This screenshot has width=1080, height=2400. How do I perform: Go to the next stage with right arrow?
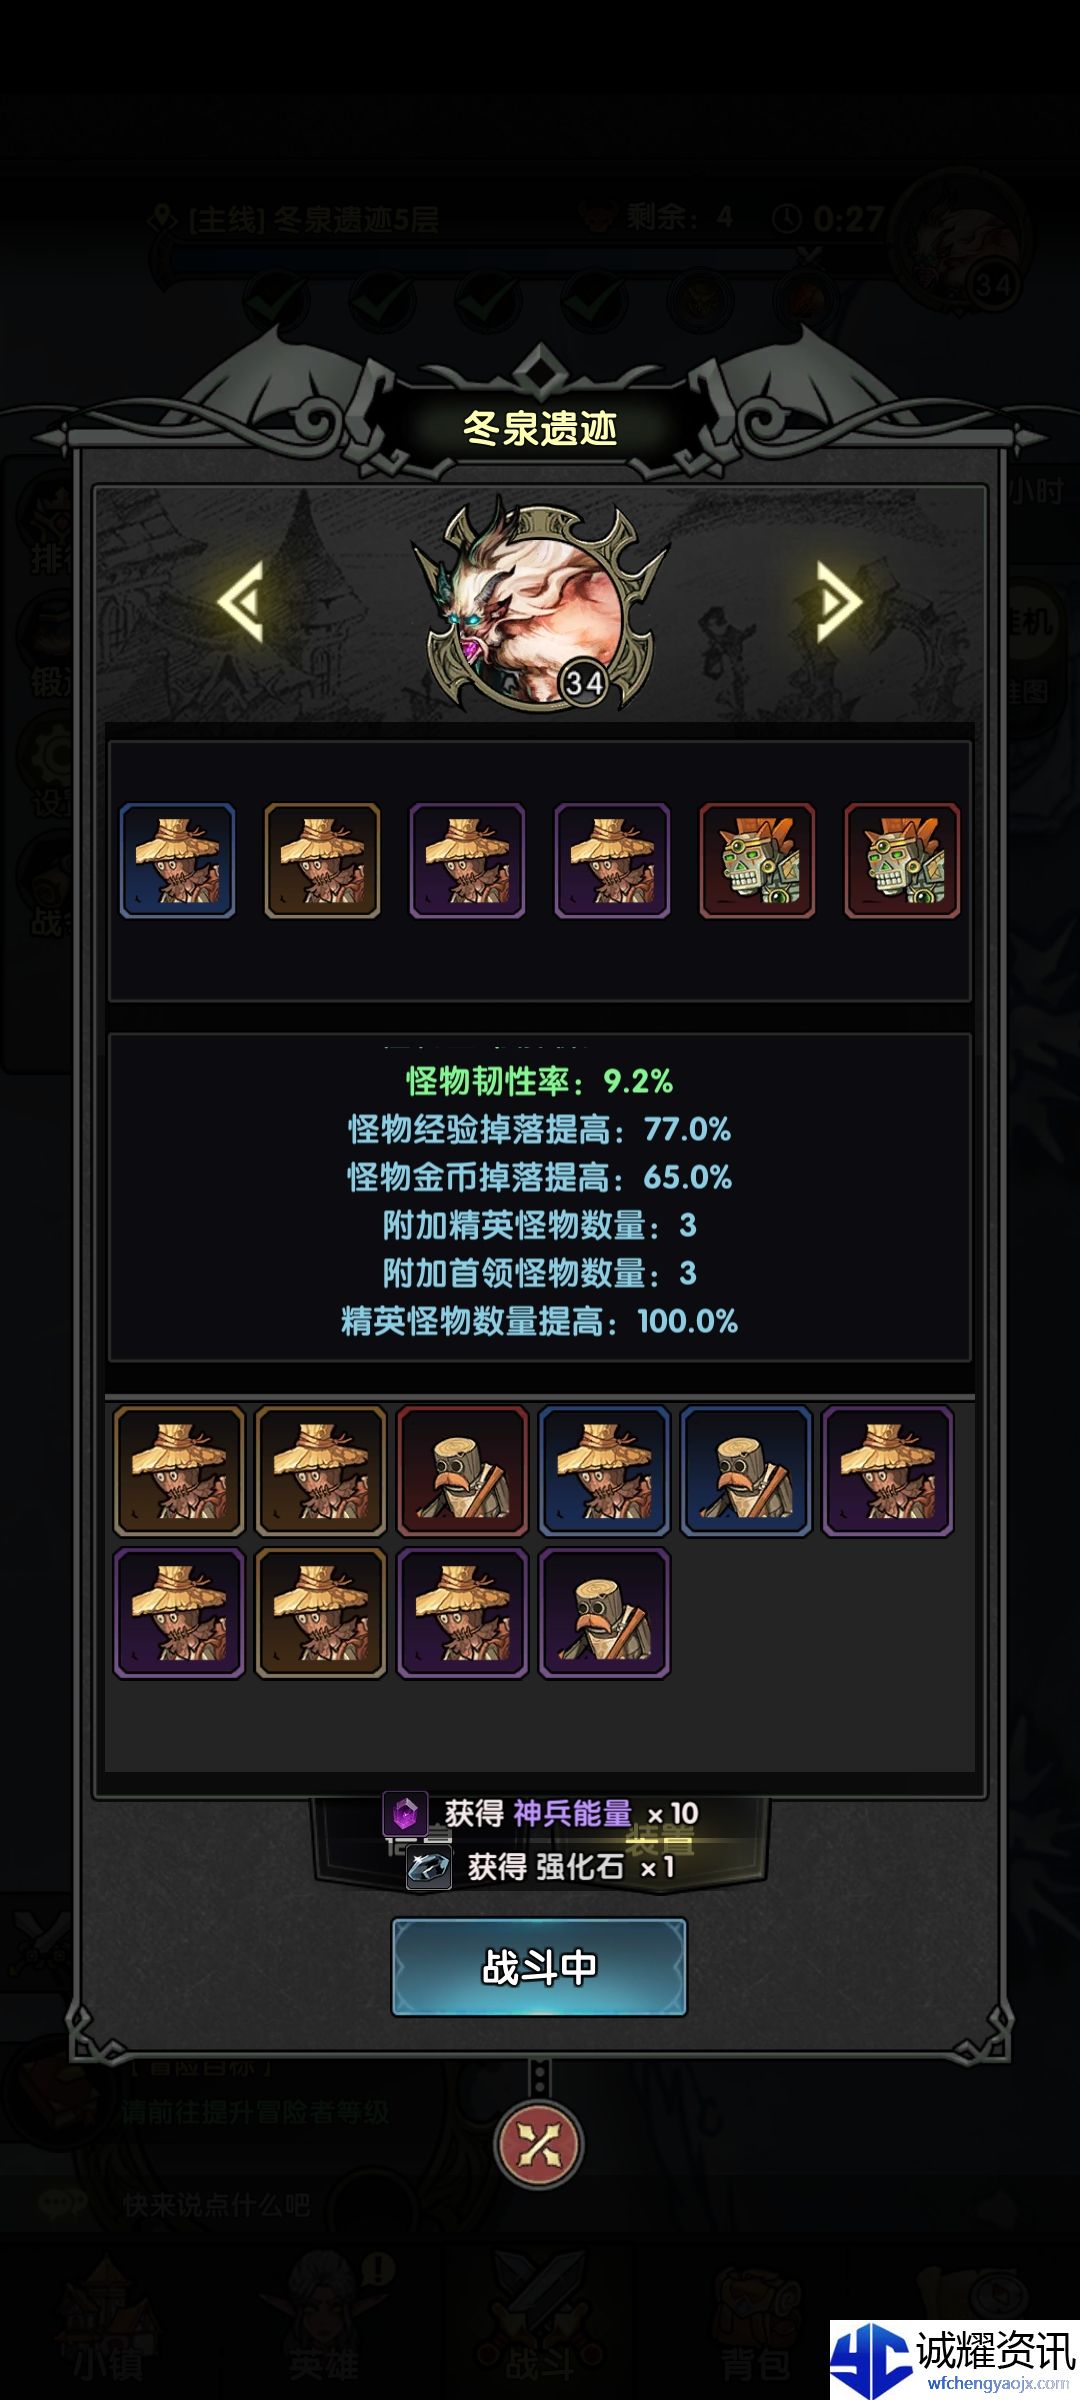pyautogui.click(x=838, y=600)
